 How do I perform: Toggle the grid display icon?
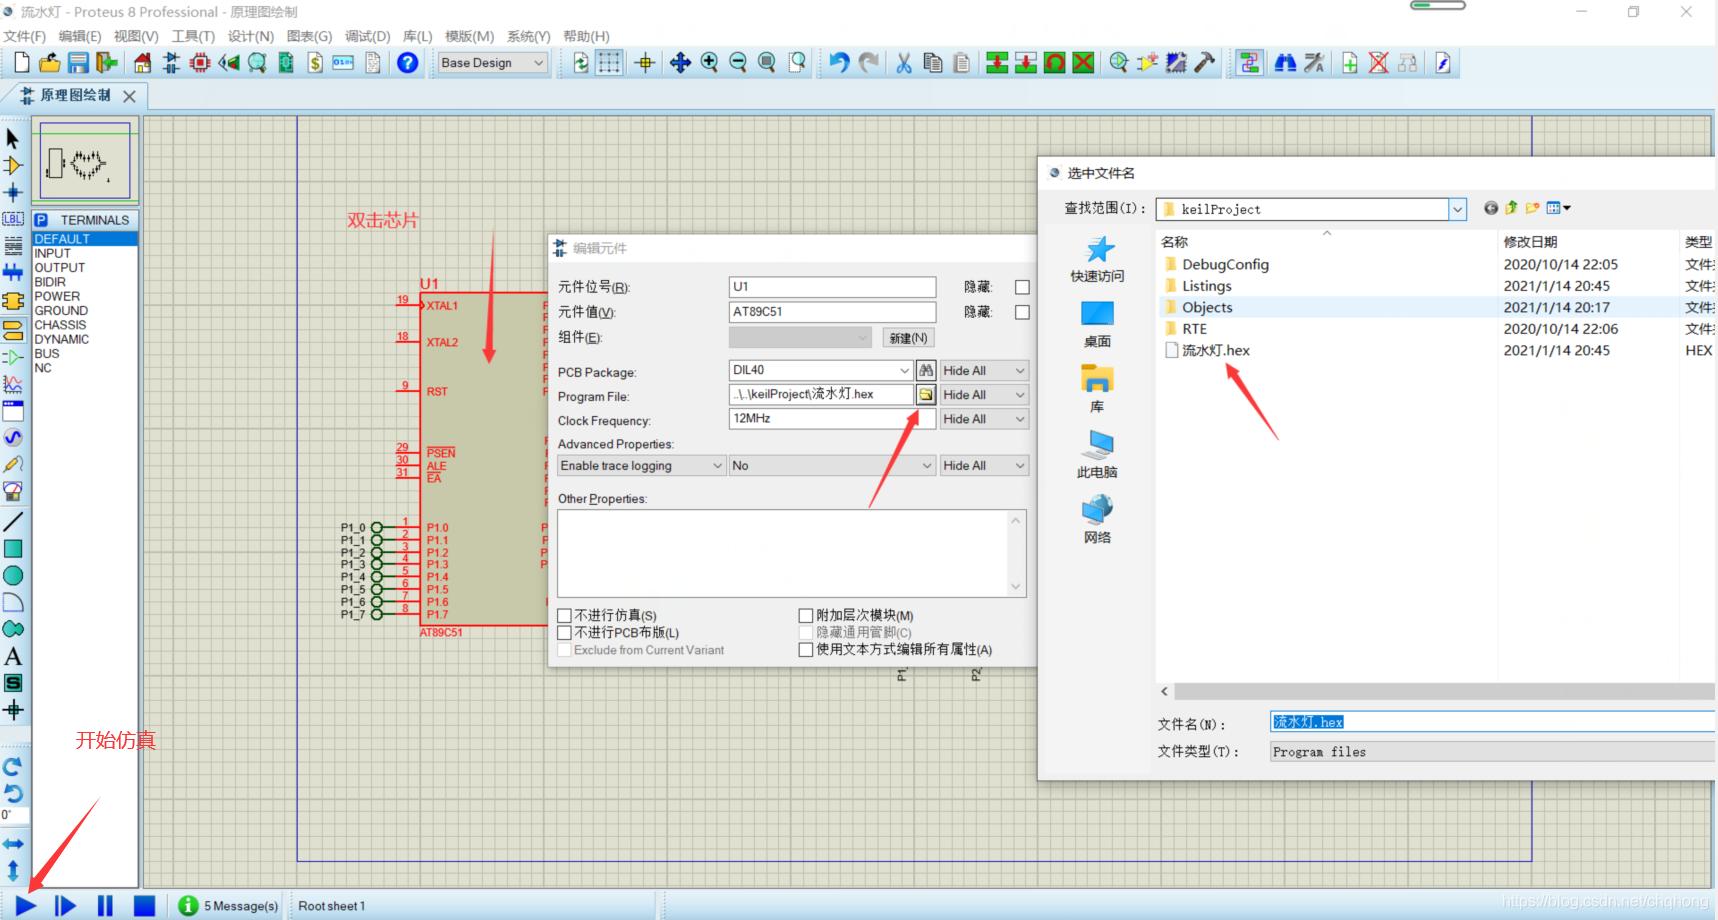609,63
